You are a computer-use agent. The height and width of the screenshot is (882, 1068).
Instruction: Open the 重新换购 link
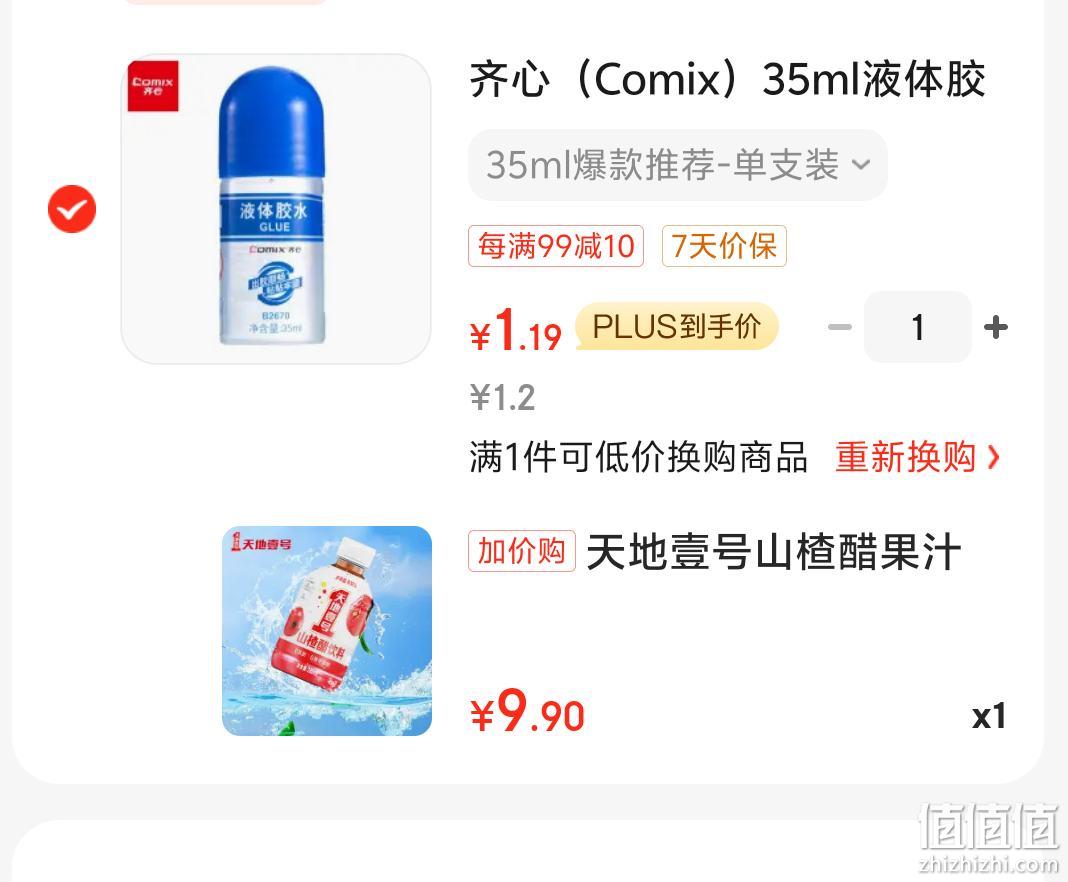pos(905,457)
